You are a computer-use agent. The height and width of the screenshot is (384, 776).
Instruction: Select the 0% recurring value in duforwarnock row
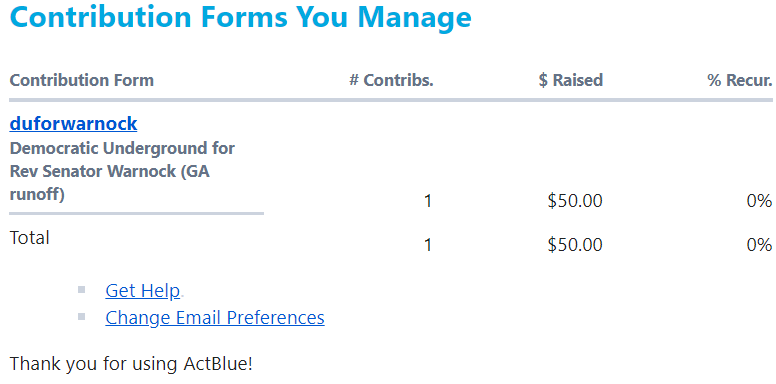click(x=760, y=201)
